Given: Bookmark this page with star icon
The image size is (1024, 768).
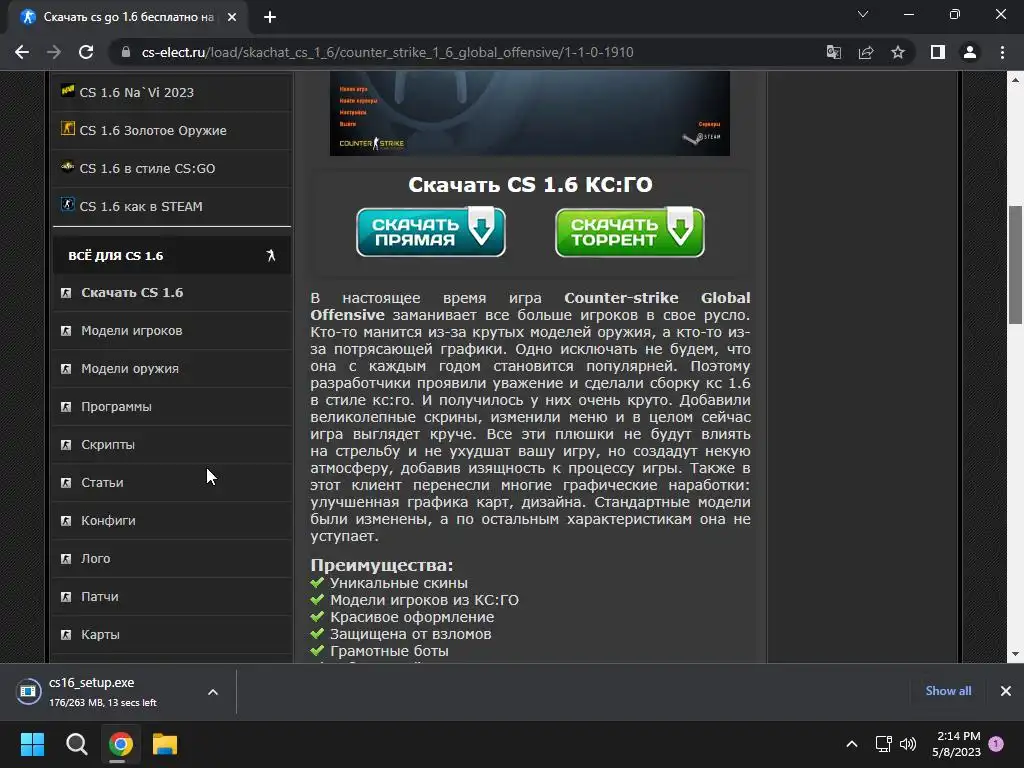Looking at the screenshot, I should point(898,52).
